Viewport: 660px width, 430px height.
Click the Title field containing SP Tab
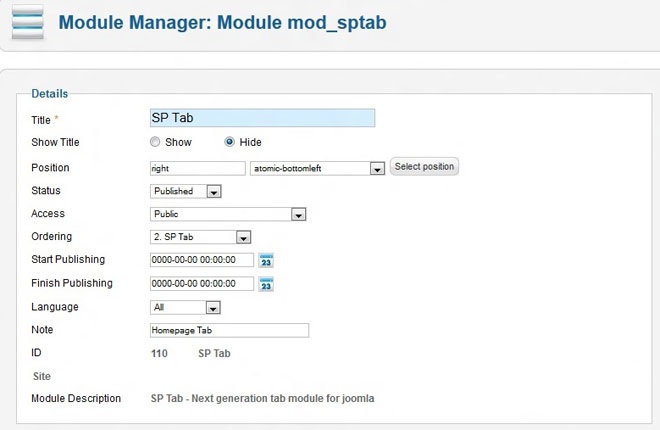click(261, 118)
